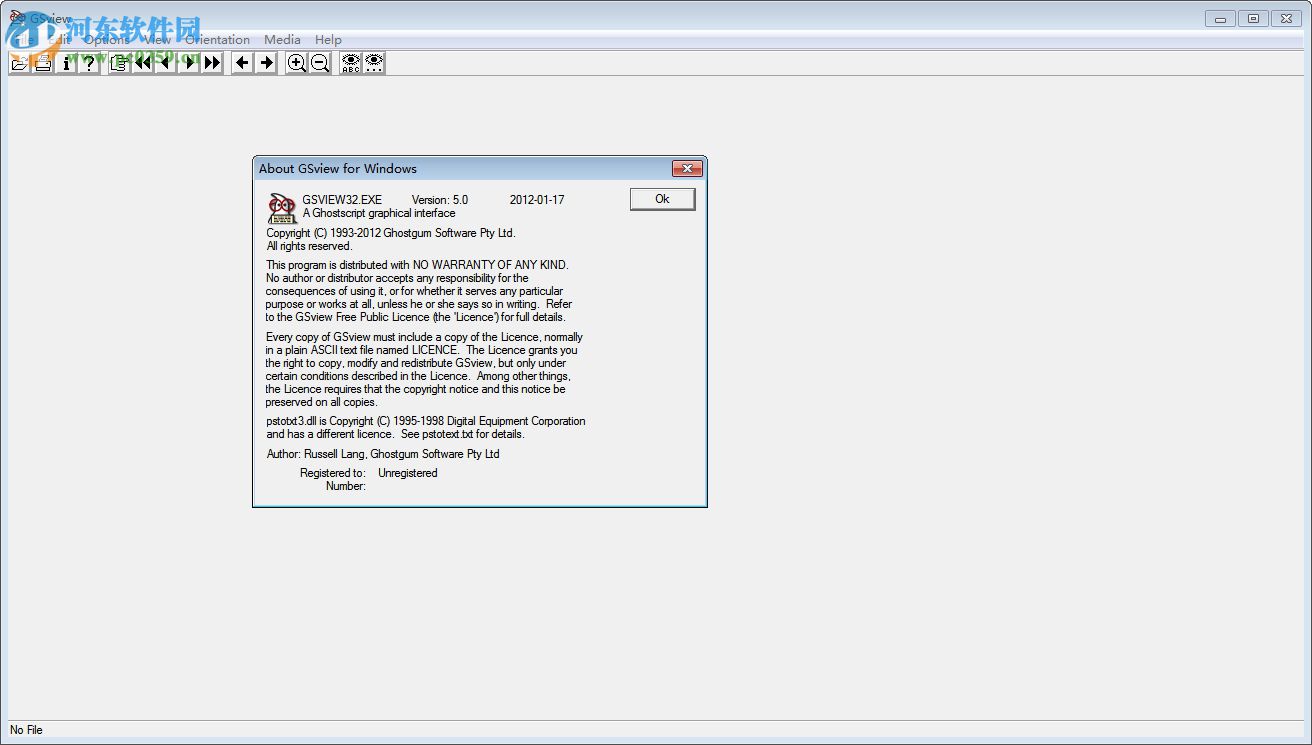1312x745 pixels.
Task: Zoom out using the magnifier minus icon
Action: pos(319,62)
